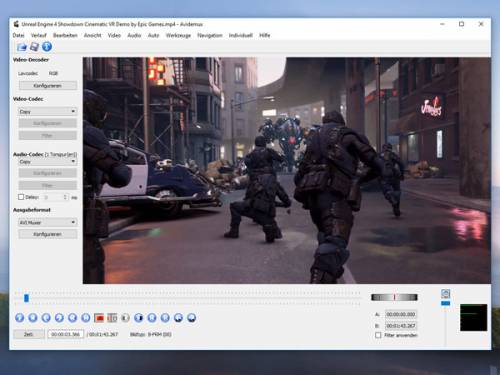Screen dimensions: 500x375
Task: Click the speaker volume icon above blue slider
Action: pyautogui.click(x=446, y=294)
